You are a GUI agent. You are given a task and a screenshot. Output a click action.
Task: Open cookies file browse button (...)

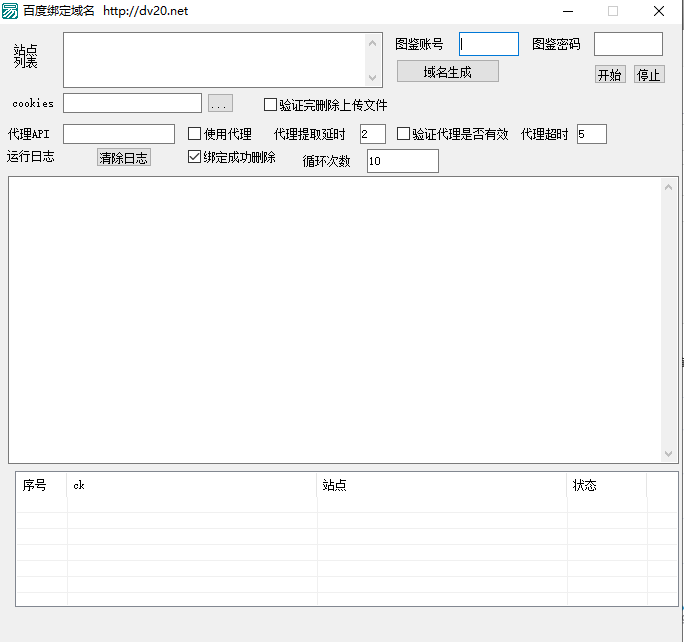(220, 103)
